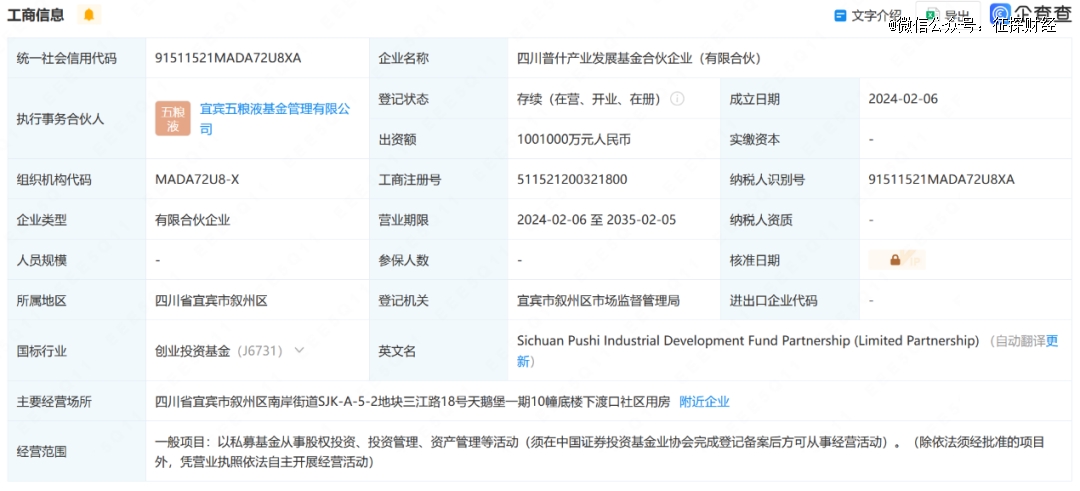The image size is (1080, 491).
Task: Click capital amount 1001000万元人民币
Action: (574, 140)
